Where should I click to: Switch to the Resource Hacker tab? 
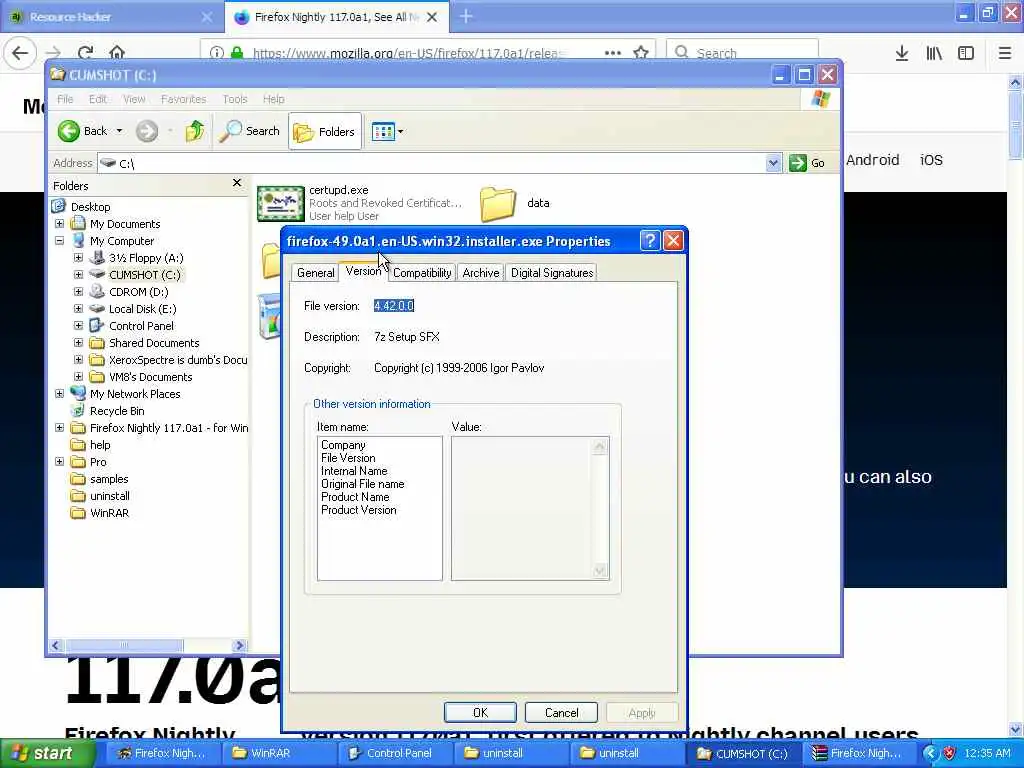click(x=111, y=16)
